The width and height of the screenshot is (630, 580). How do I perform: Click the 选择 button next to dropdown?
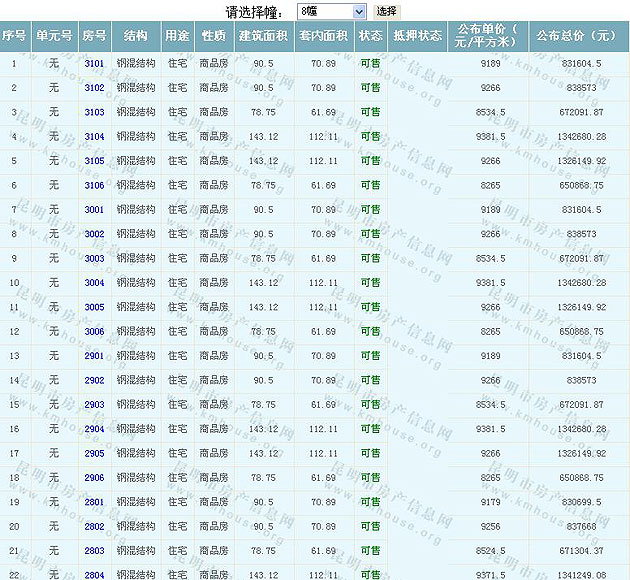[386, 11]
